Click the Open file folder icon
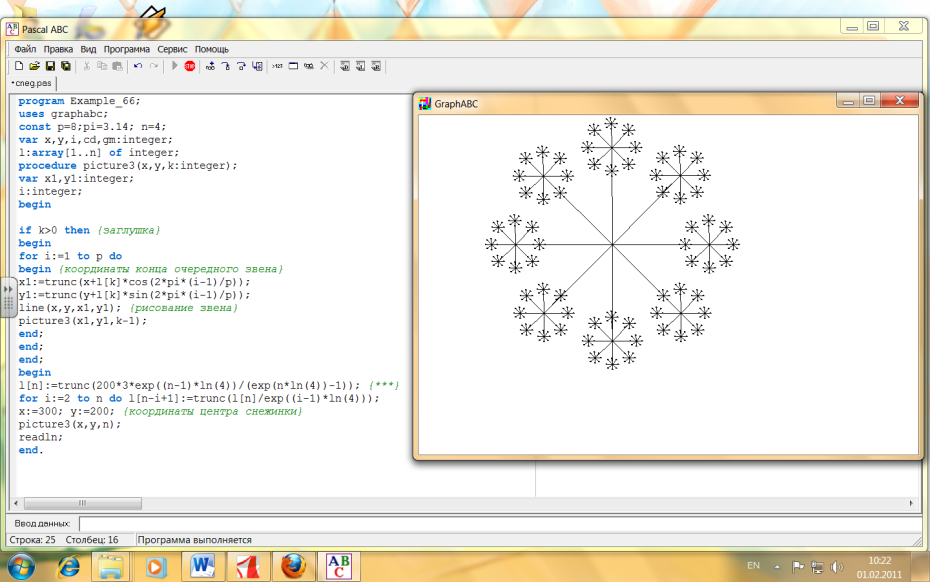Screen dimensions: 930x582 click(x=34, y=66)
